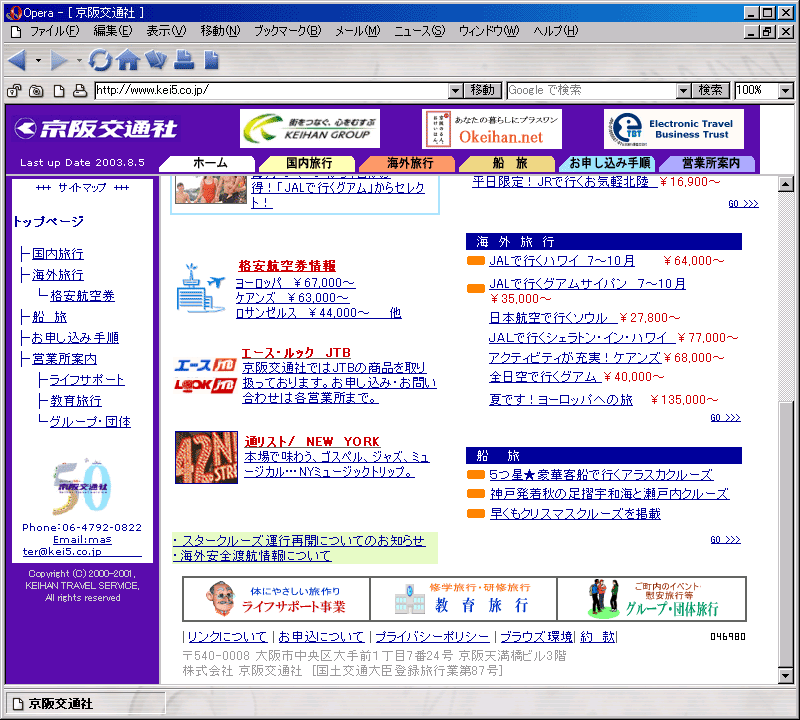Open the 表示(V) menu
This screenshot has width=800, height=720.
pyautogui.click(x=166, y=31)
